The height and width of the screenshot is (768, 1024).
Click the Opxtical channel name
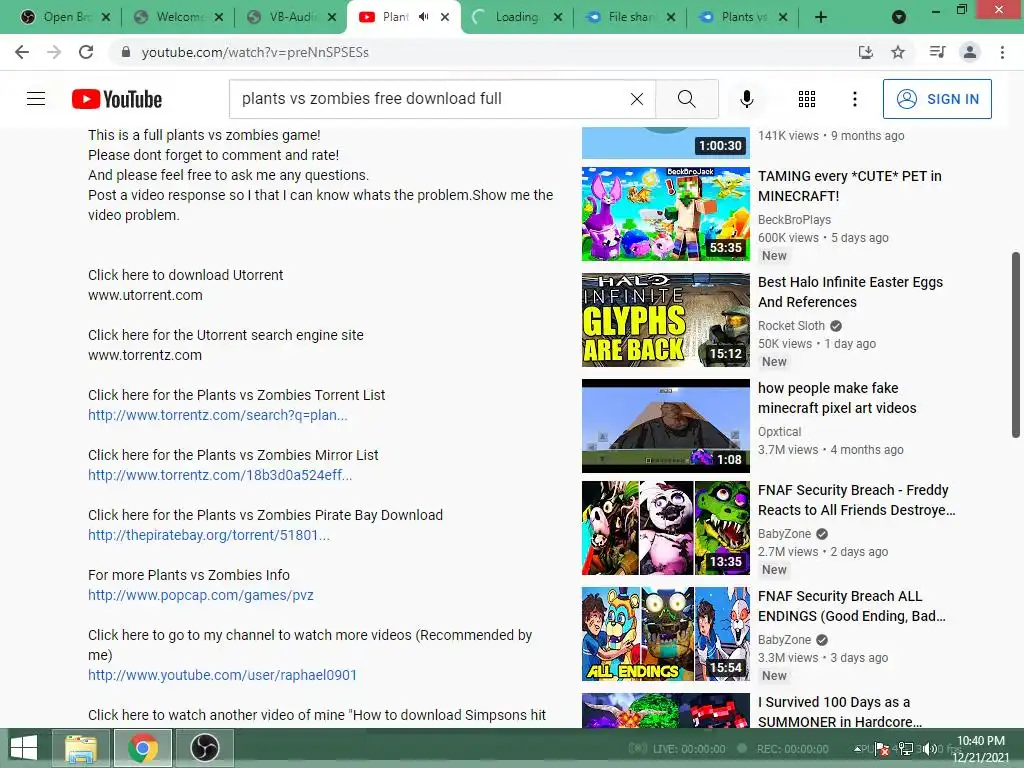(x=779, y=432)
